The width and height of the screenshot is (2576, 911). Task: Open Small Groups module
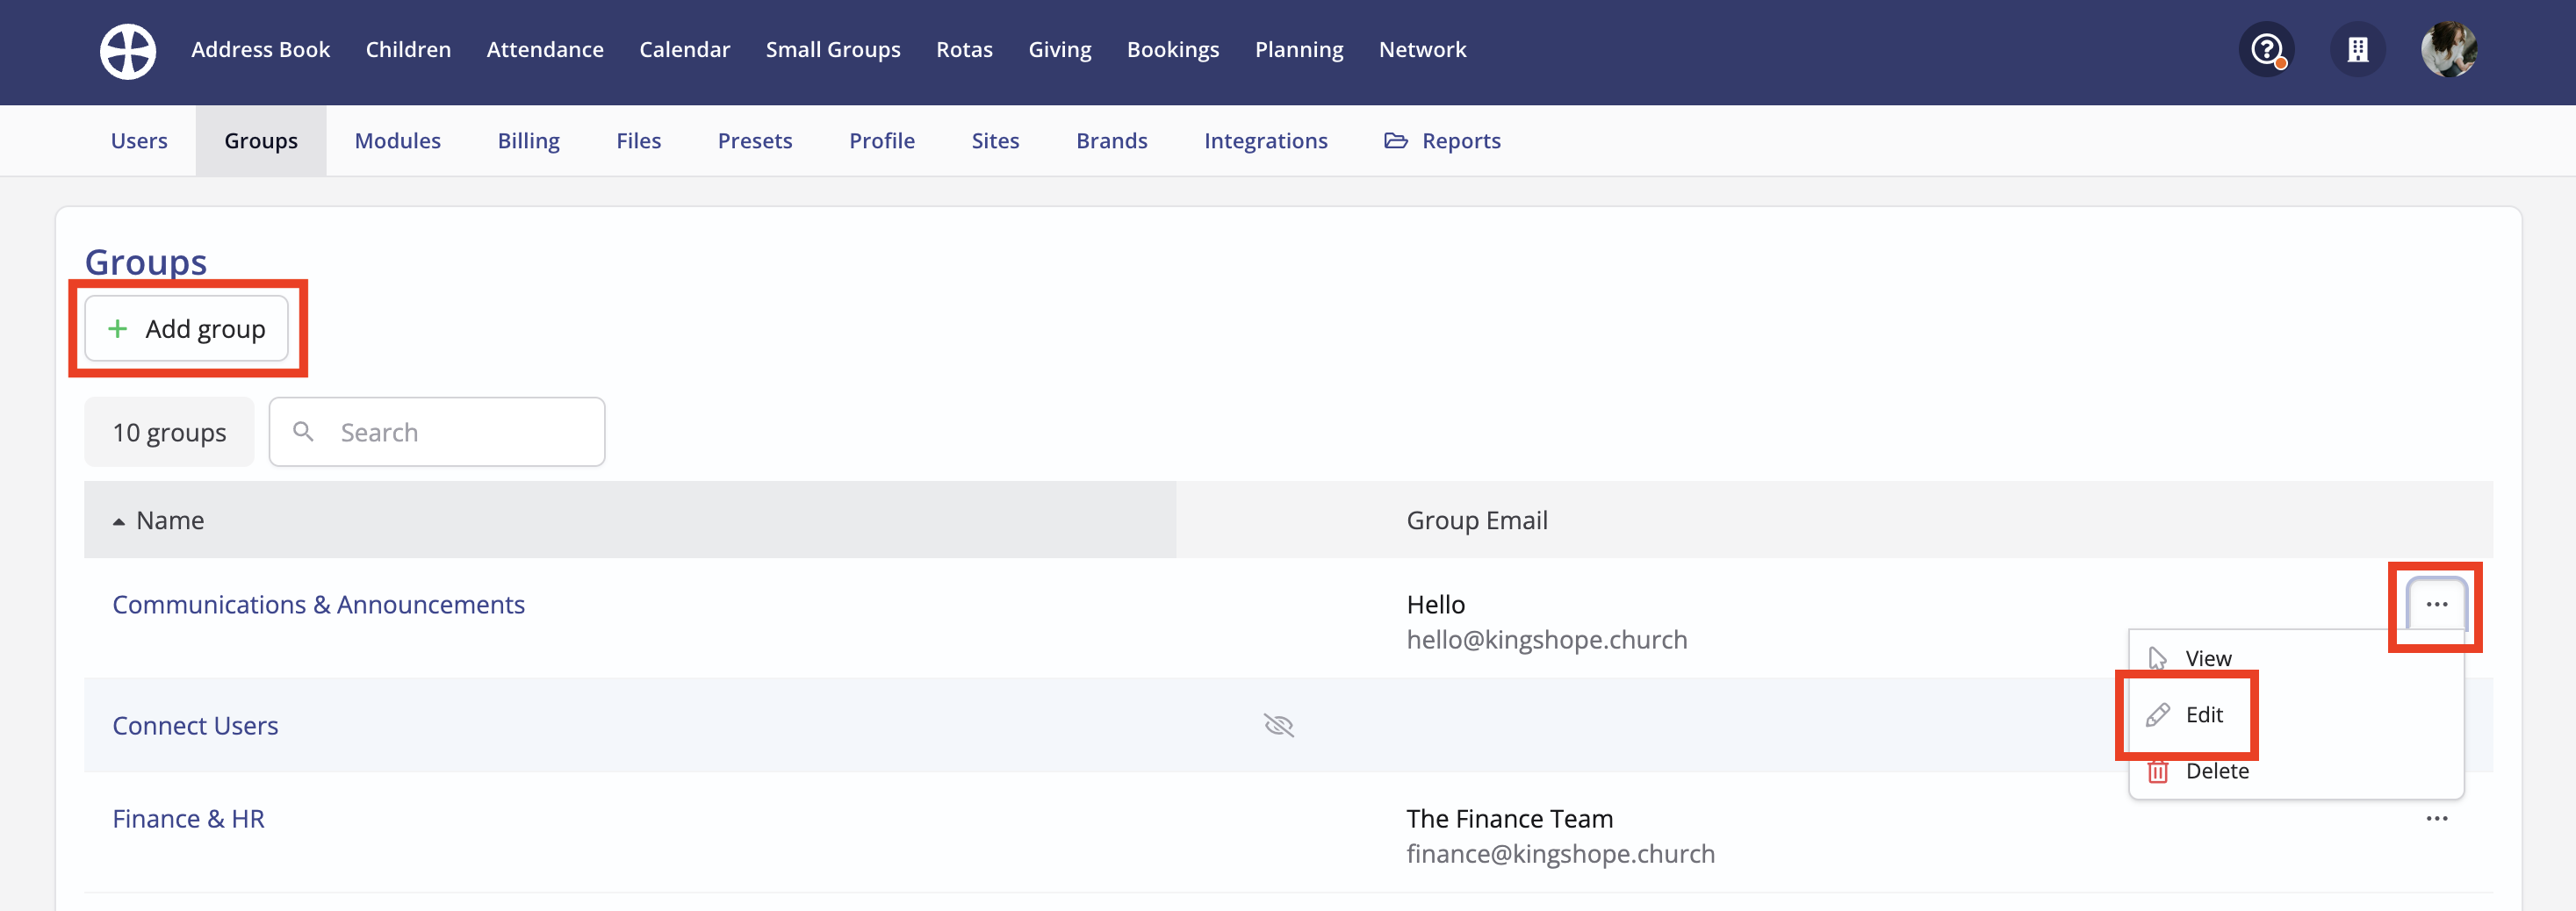pos(833,50)
